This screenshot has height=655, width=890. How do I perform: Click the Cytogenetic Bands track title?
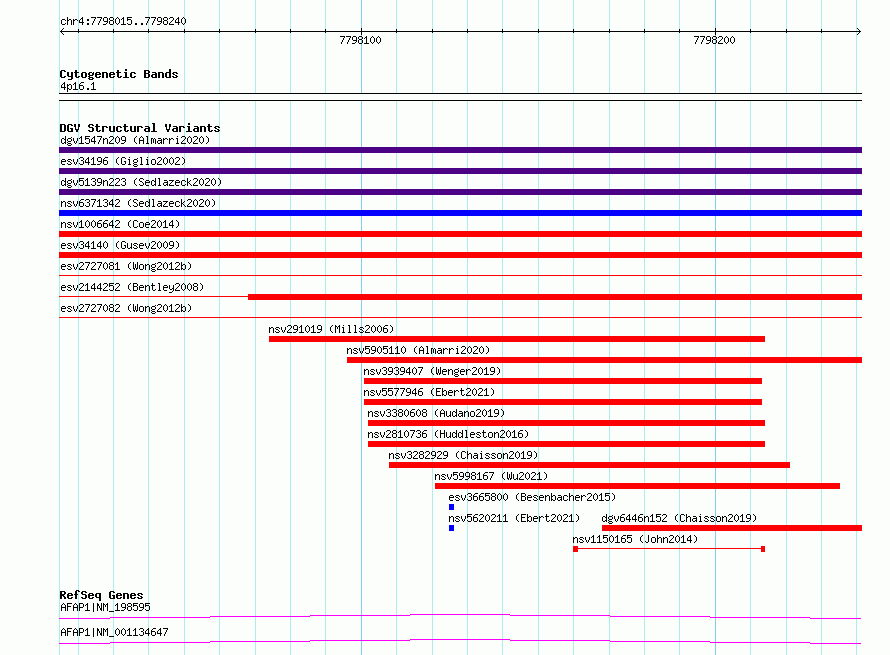(119, 74)
